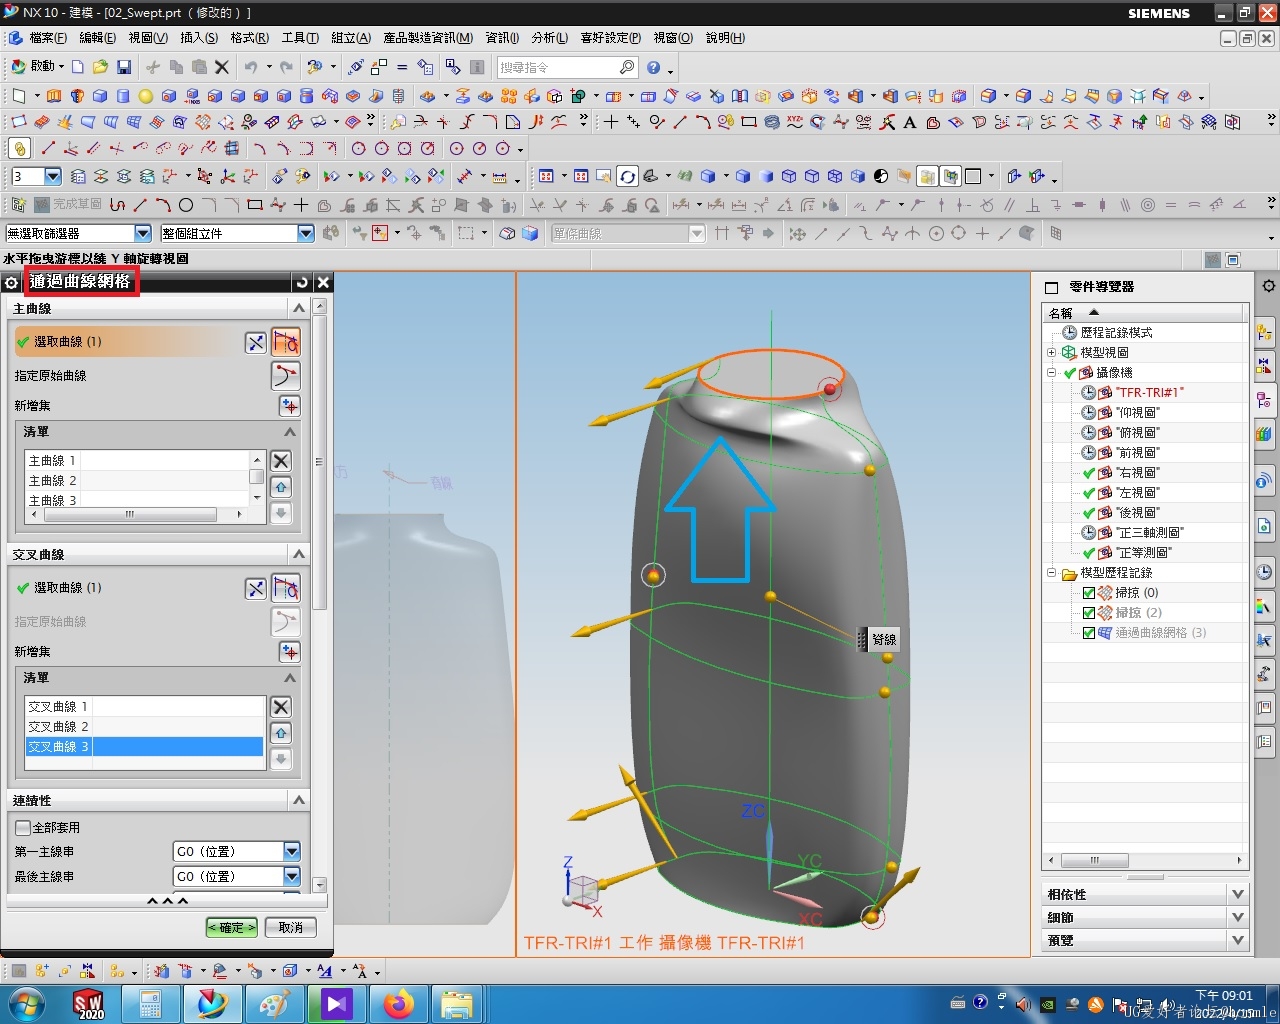Image resolution: width=1280 pixels, height=1024 pixels.
Task: Launch SolidWorks 2020 from the taskbar
Action: [89, 1004]
